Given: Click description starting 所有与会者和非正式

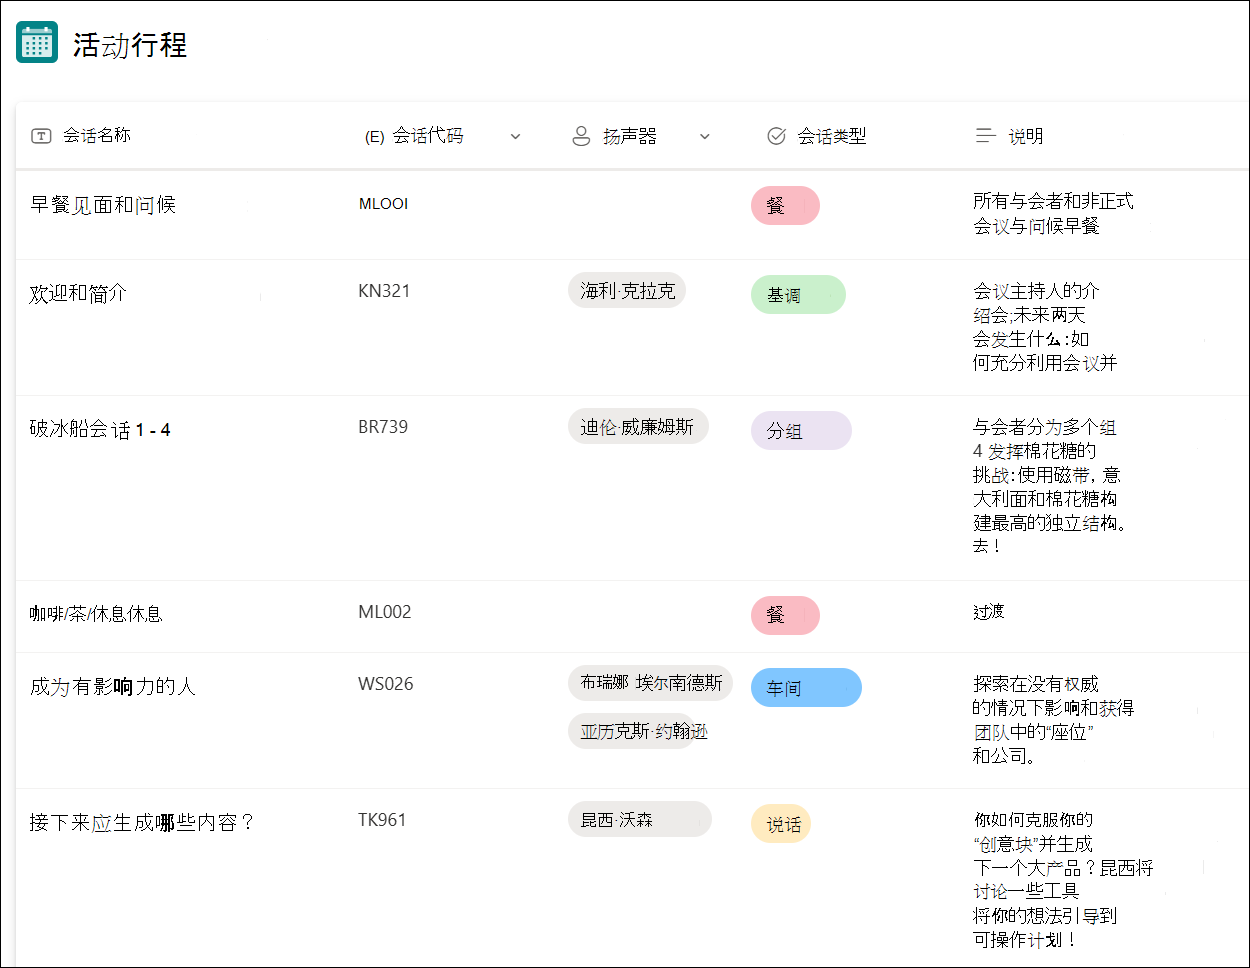Looking at the screenshot, I should pyautogui.click(x=1053, y=214).
